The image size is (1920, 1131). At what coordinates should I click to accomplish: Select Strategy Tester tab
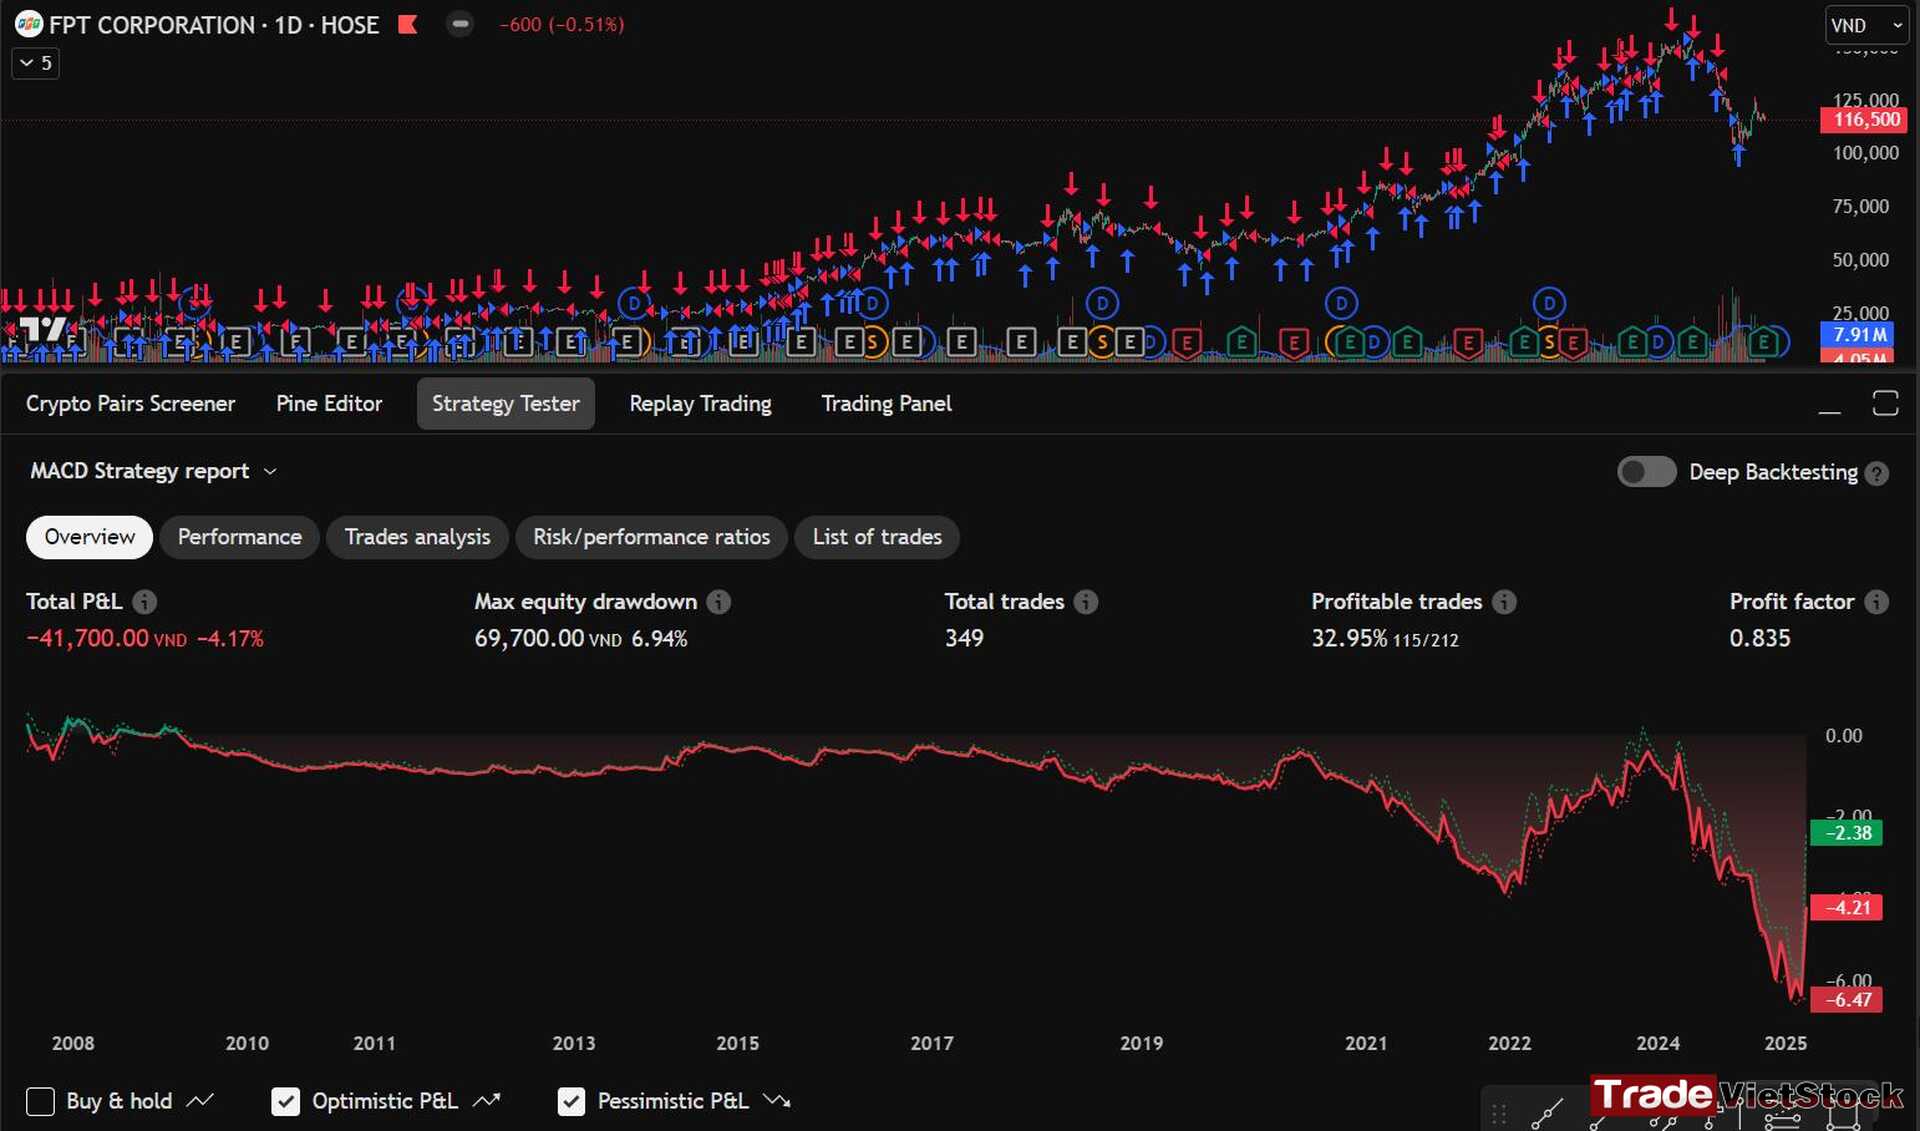coord(505,403)
